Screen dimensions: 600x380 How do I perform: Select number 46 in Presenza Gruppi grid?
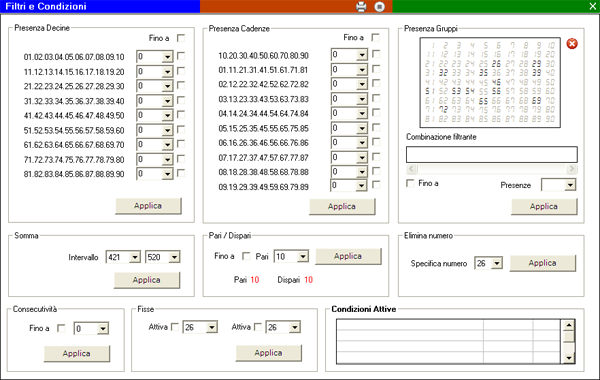pyautogui.click(x=496, y=82)
